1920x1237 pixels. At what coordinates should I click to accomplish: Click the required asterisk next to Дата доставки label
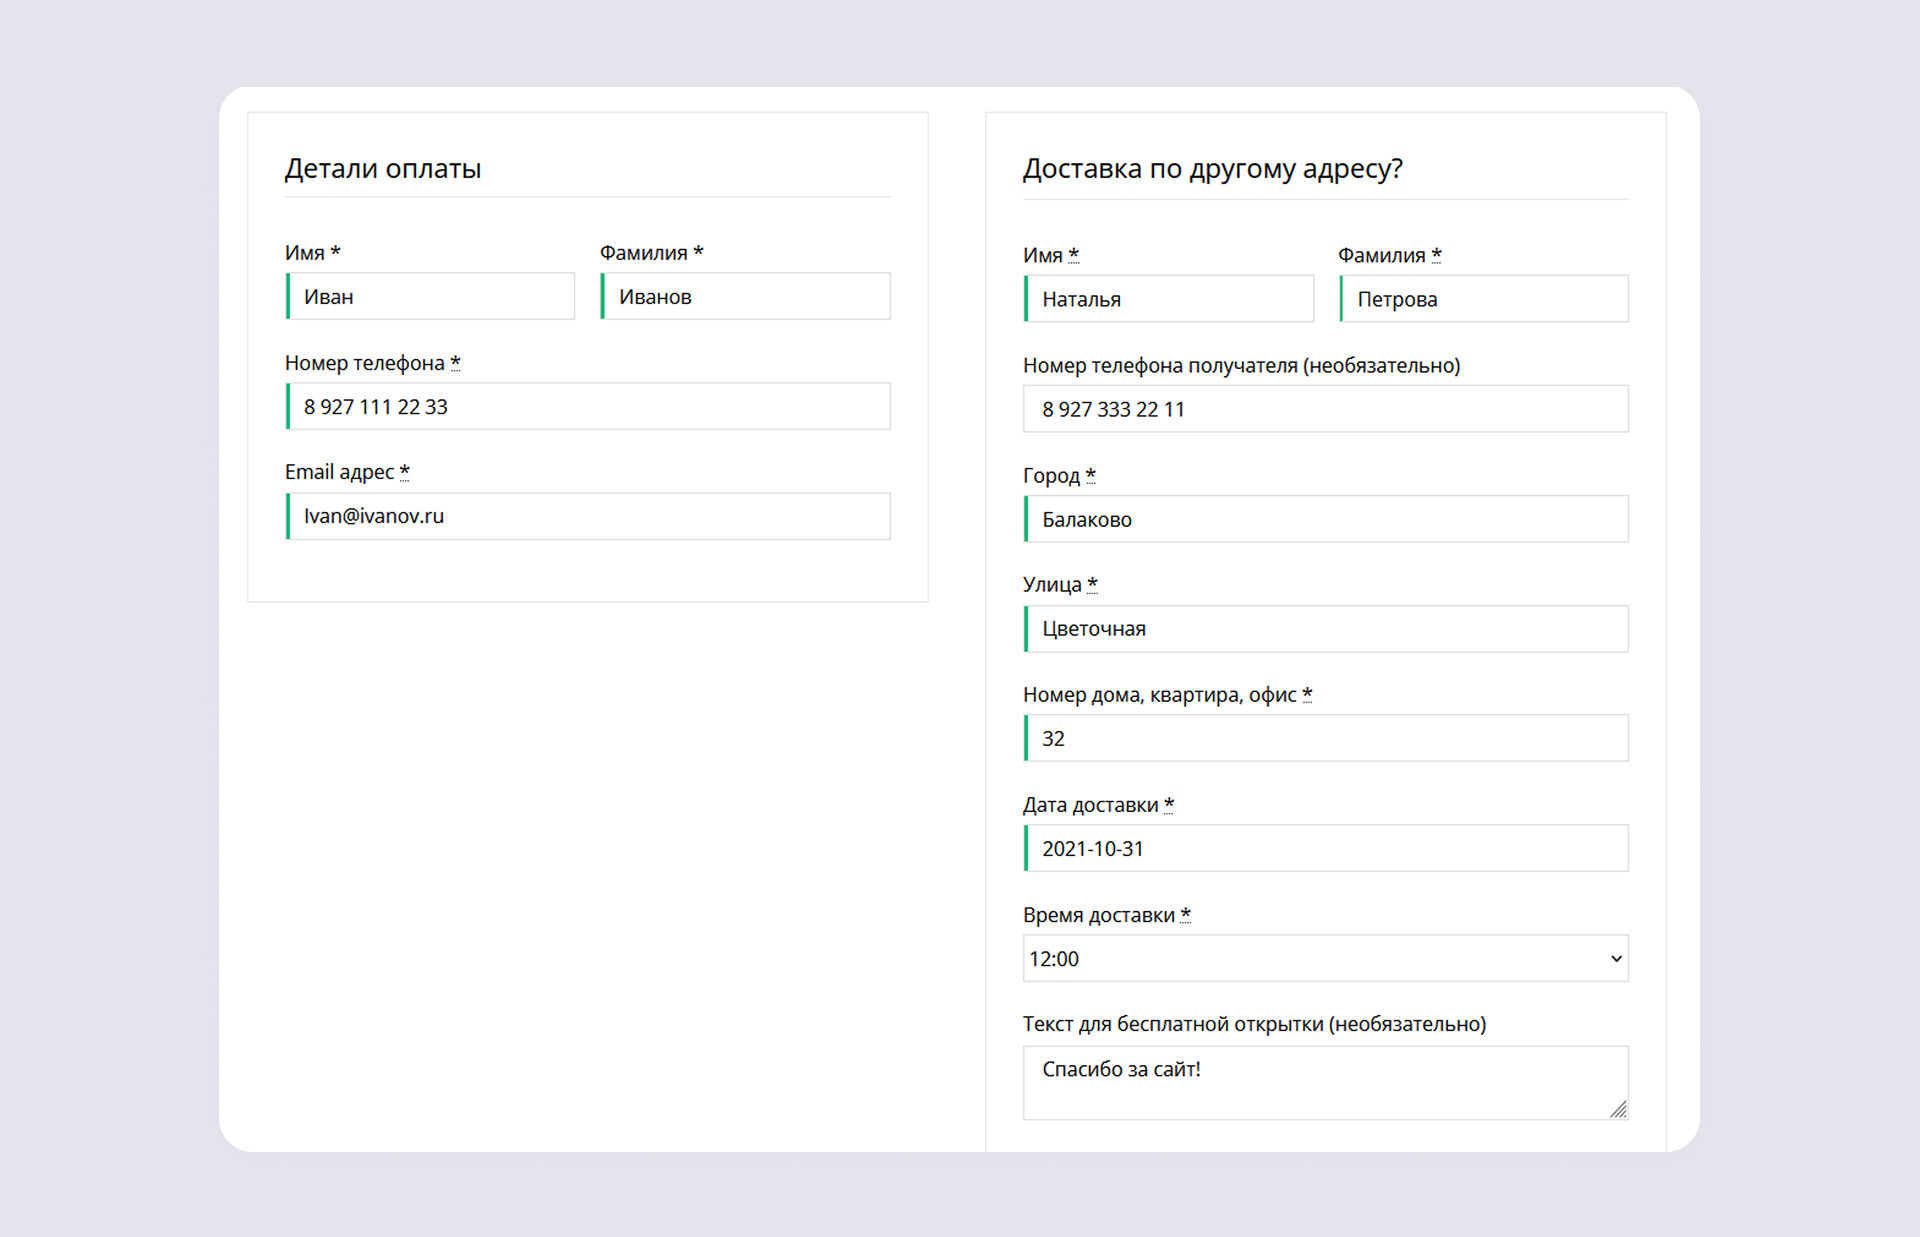(1169, 803)
